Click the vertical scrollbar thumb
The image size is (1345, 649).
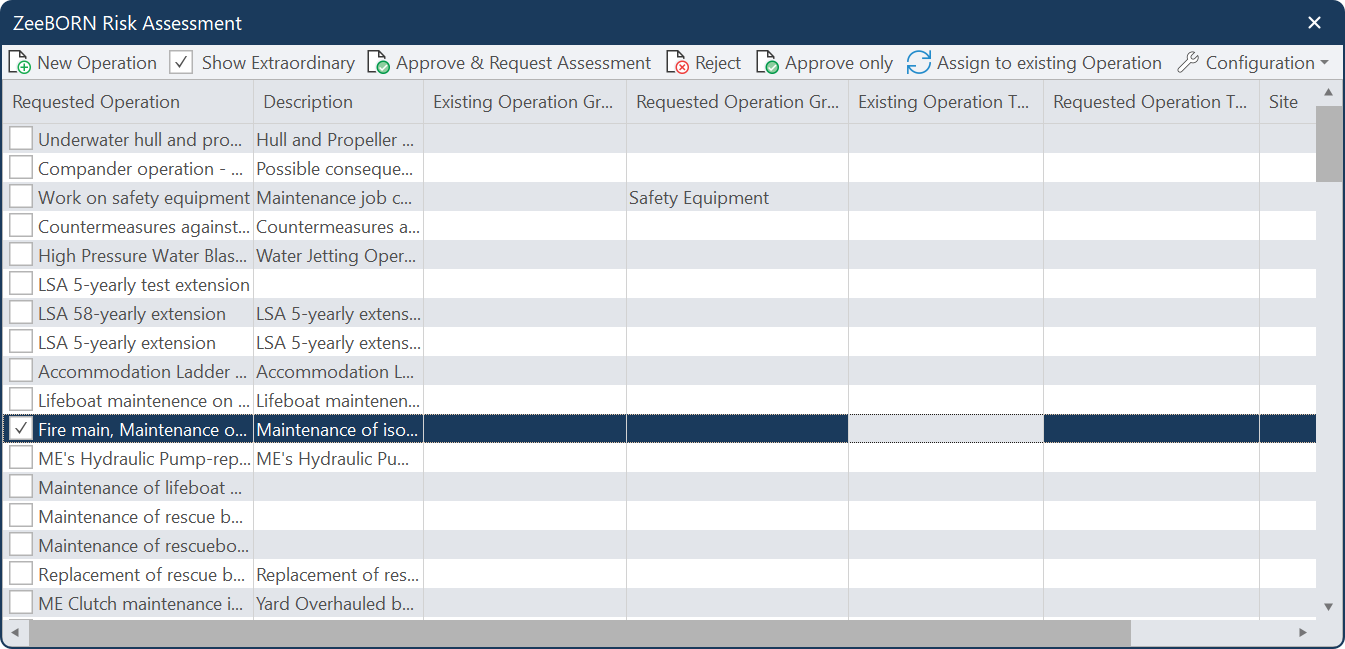coord(1328,144)
